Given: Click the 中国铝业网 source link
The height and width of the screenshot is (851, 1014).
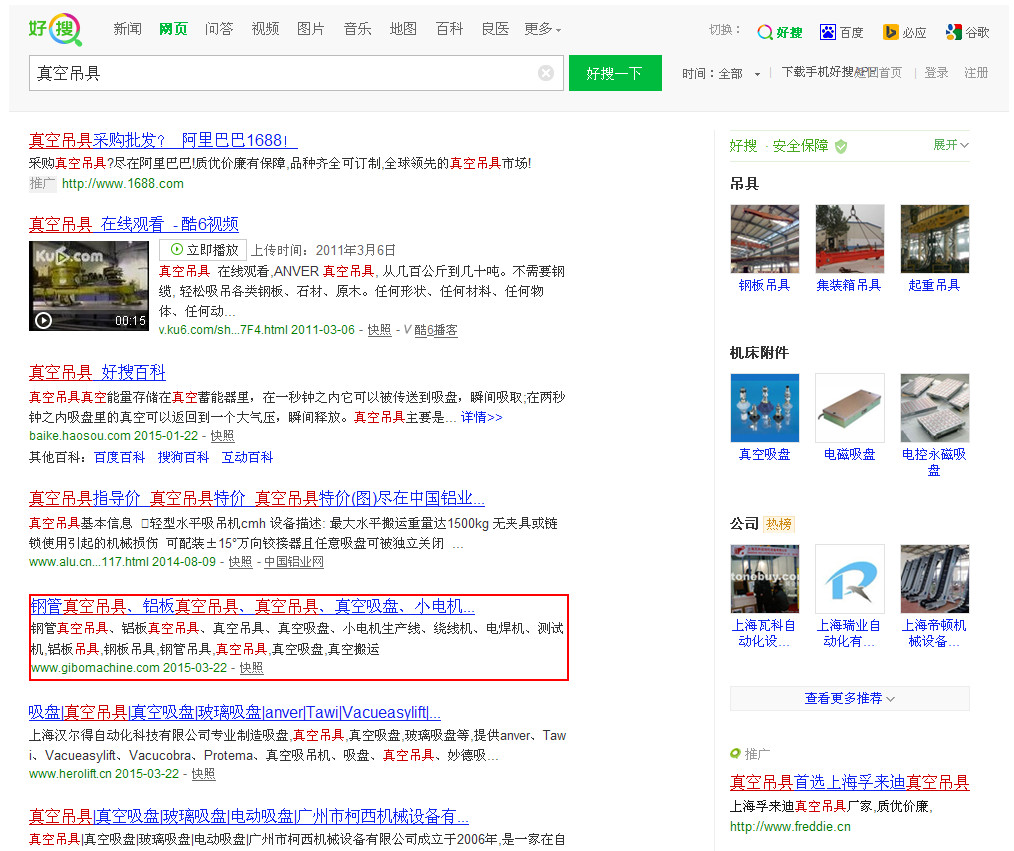Looking at the screenshot, I should 294,562.
